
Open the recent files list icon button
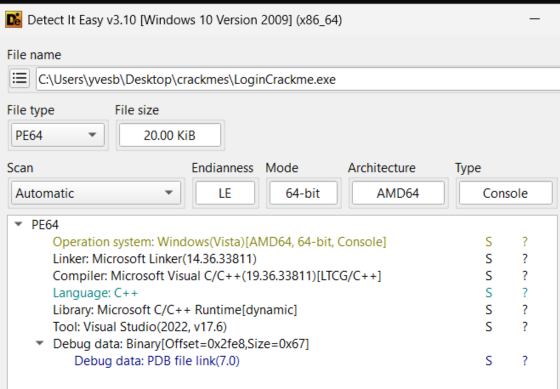[19, 78]
